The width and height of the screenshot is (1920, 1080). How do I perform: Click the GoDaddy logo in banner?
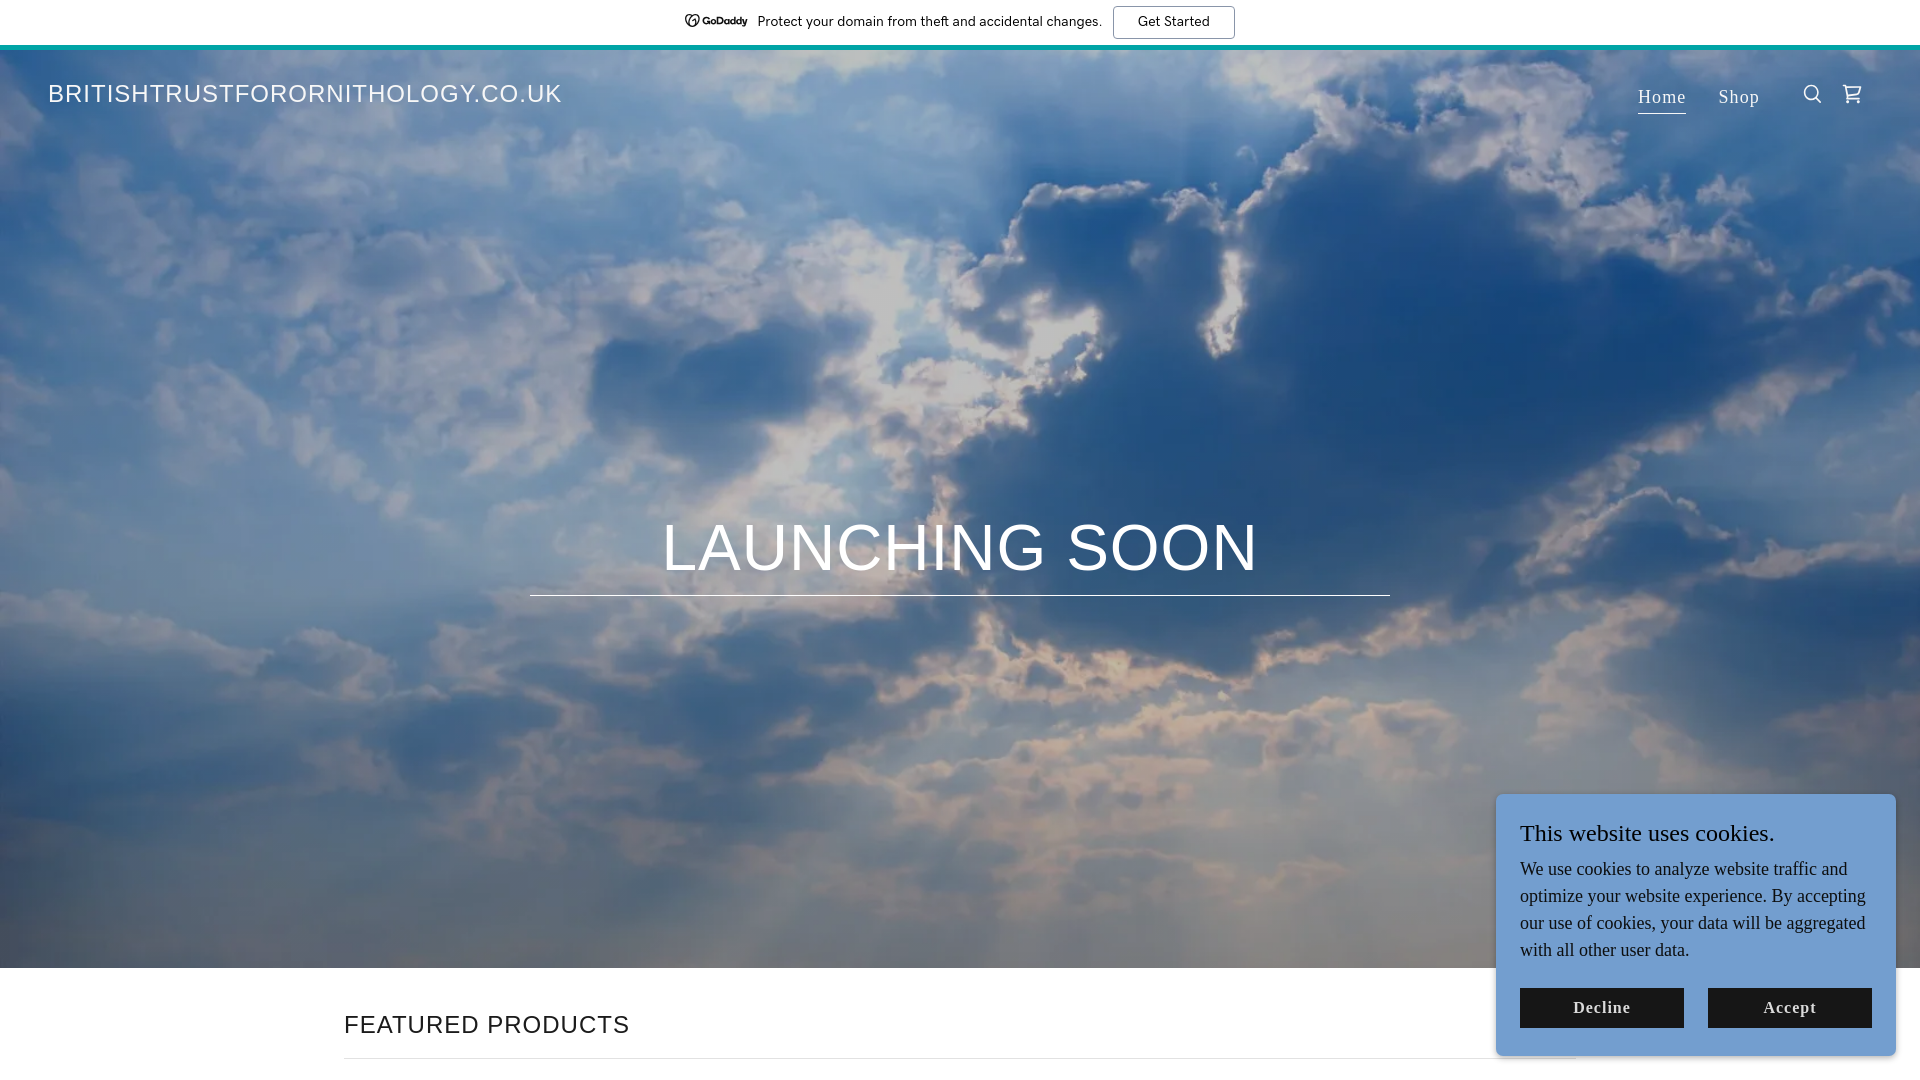point(716,21)
